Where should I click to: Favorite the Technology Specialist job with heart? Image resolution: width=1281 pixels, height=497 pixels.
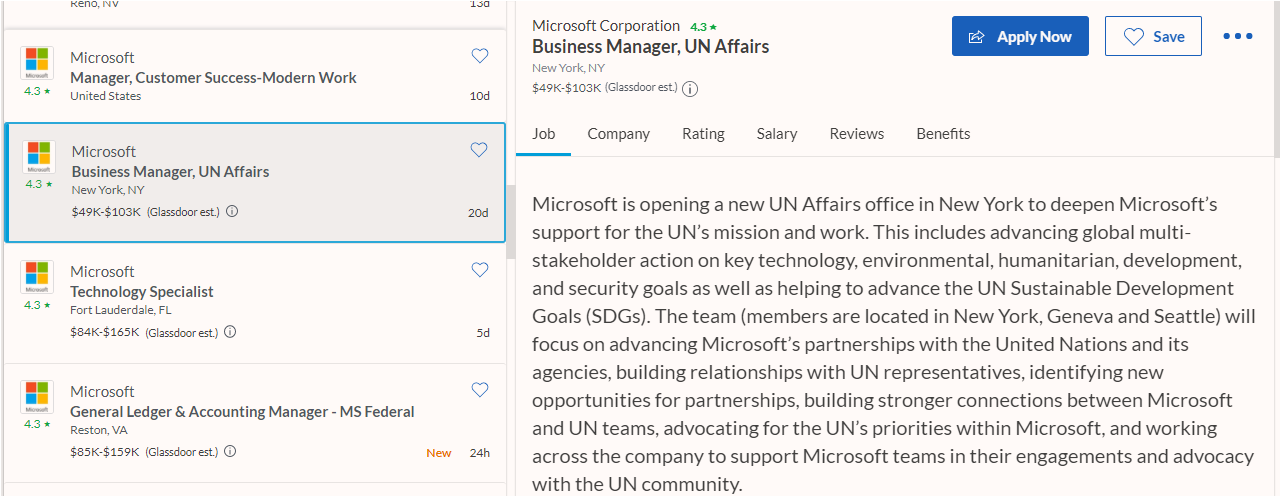[480, 270]
